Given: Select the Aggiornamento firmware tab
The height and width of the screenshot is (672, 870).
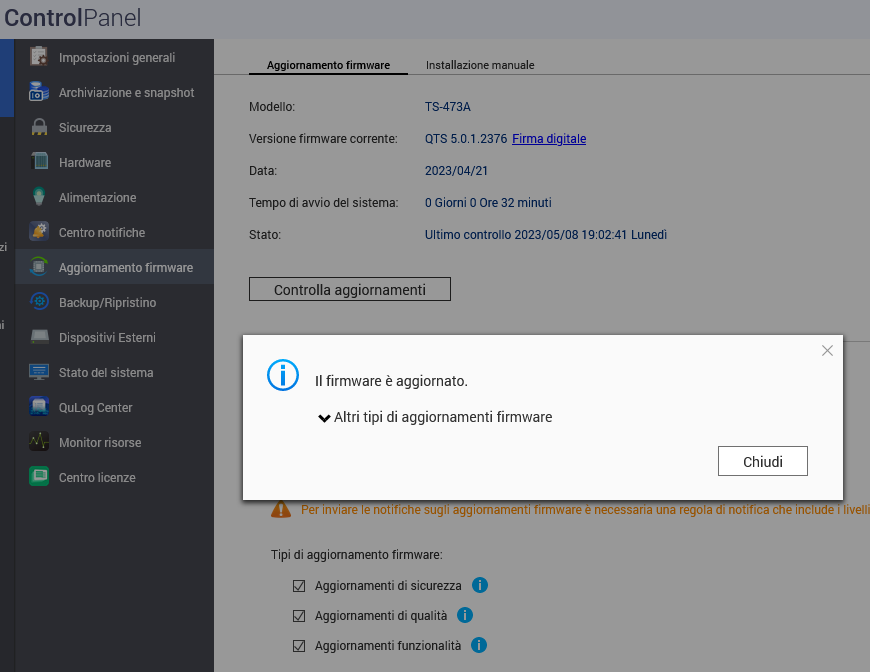Looking at the screenshot, I should 328,65.
